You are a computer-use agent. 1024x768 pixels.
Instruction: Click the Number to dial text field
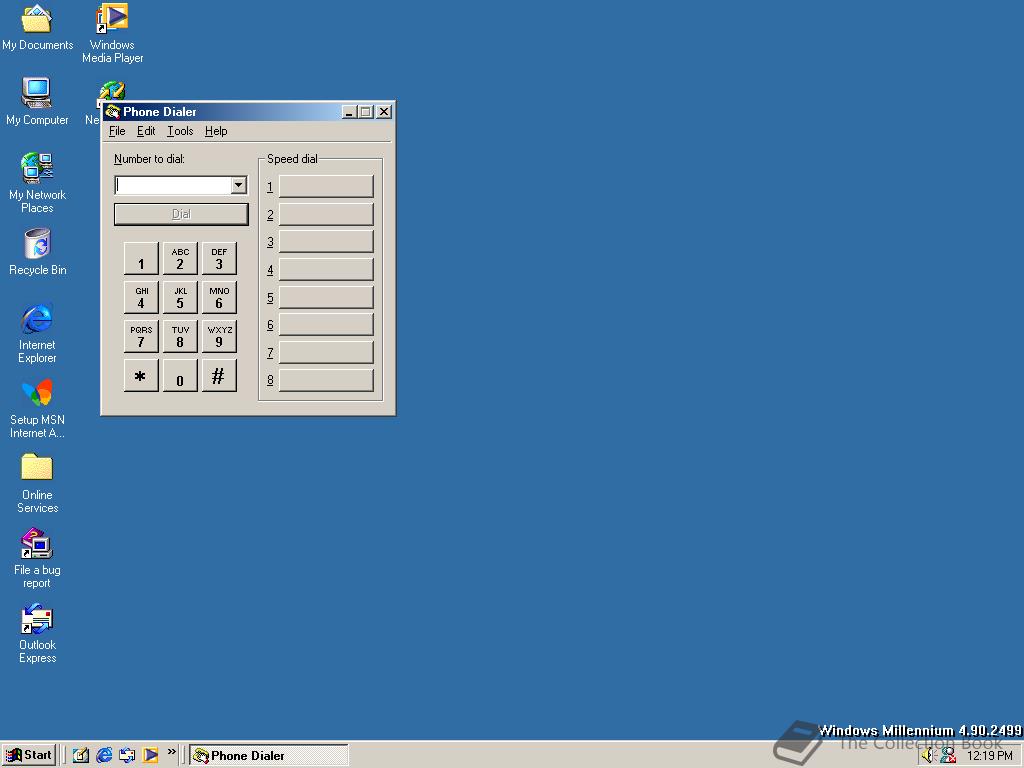coord(173,185)
